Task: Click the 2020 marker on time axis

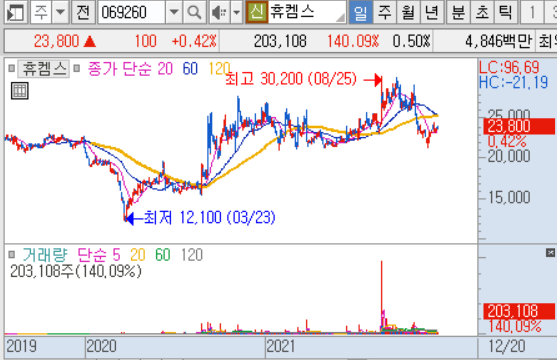Action: click(101, 346)
